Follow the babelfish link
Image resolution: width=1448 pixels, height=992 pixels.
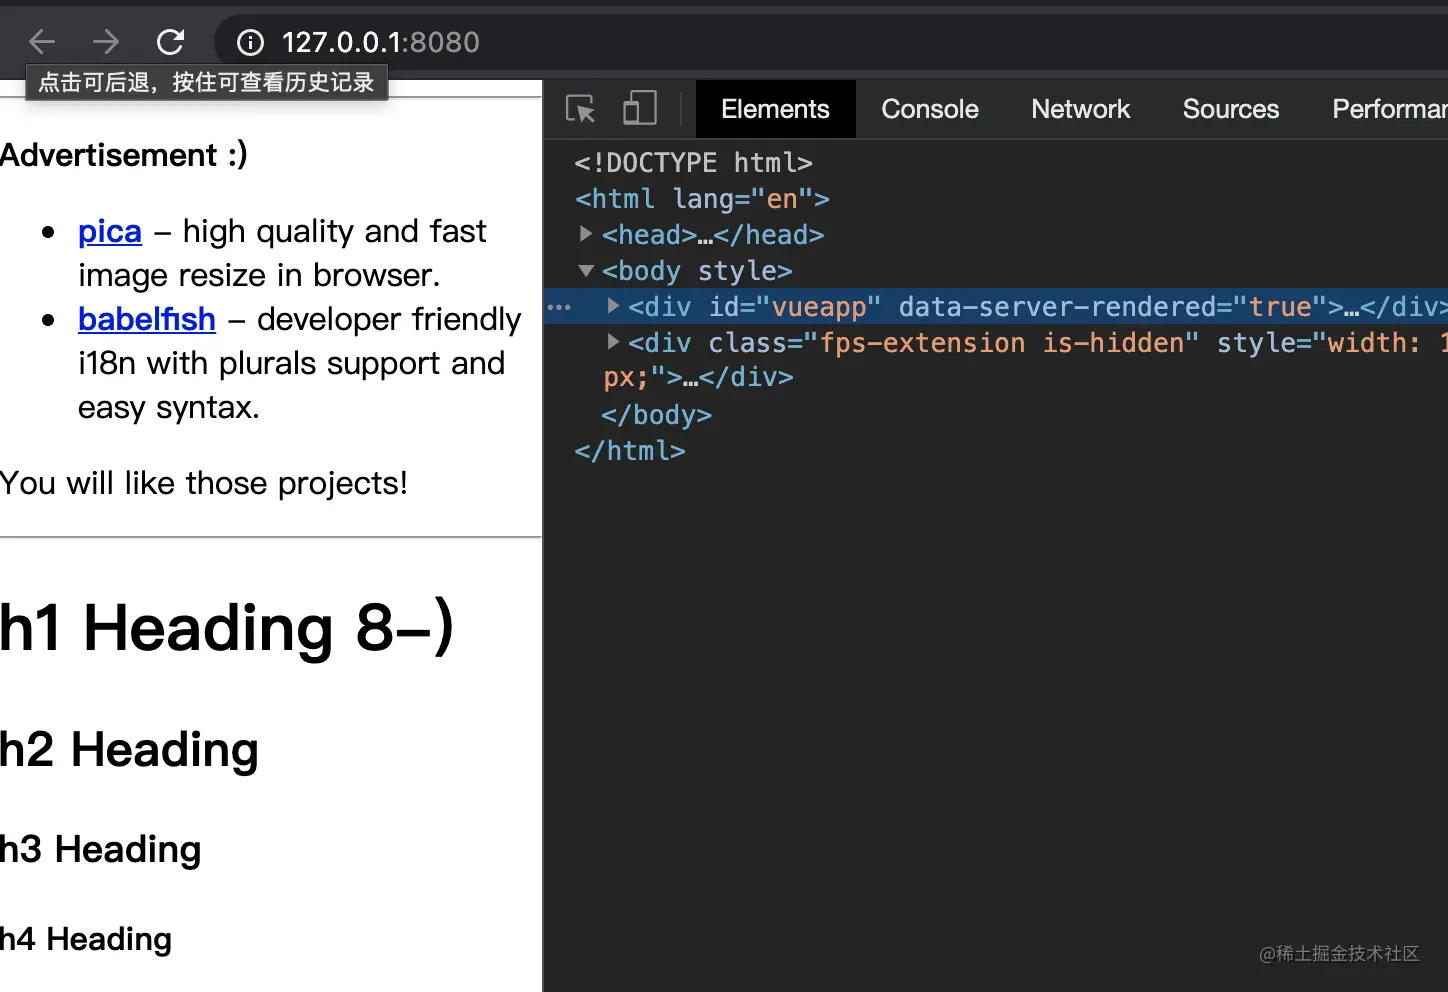coord(147,319)
